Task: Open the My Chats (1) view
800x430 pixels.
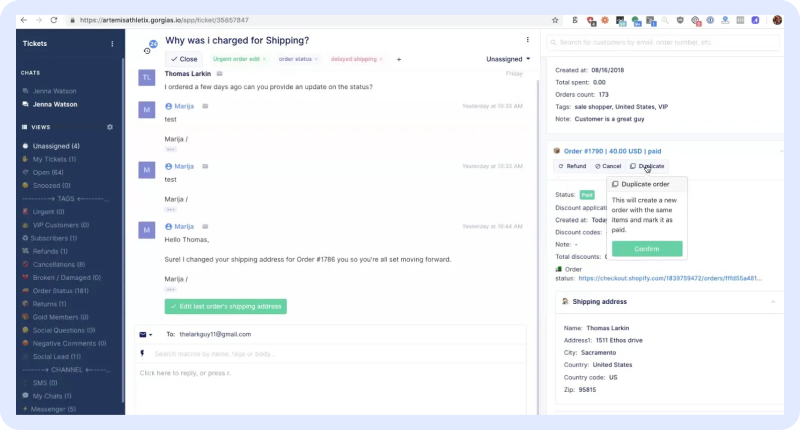Action: point(52,396)
